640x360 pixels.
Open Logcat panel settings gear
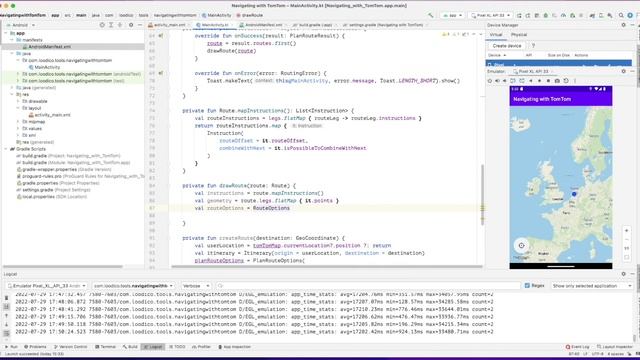coord(623,274)
